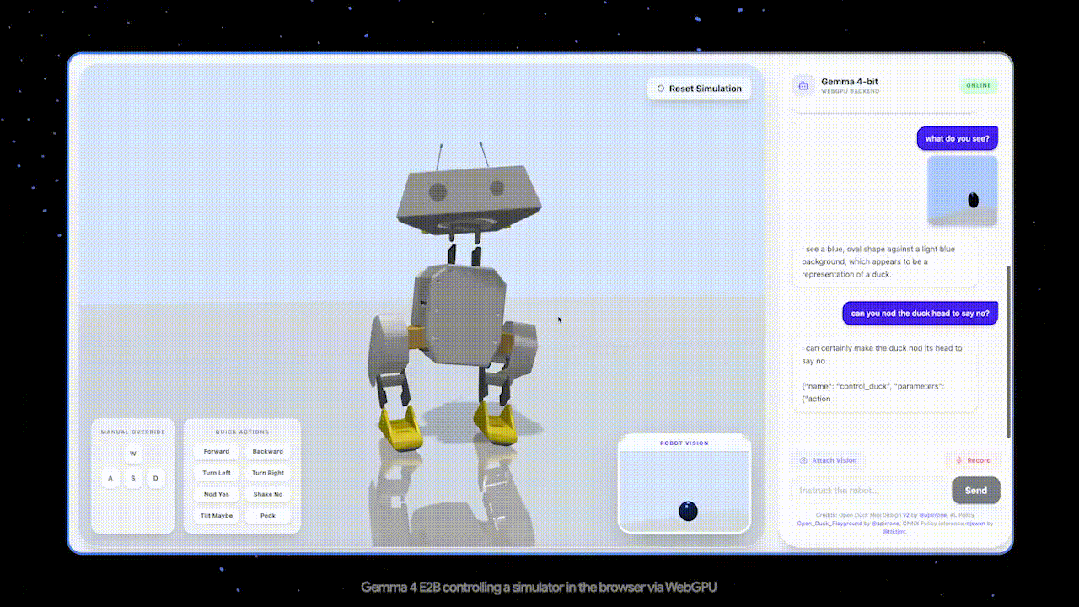1079x607 pixels.
Task: Trigger the Backward quick action
Action: pyautogui.click(x=268, y=452)
